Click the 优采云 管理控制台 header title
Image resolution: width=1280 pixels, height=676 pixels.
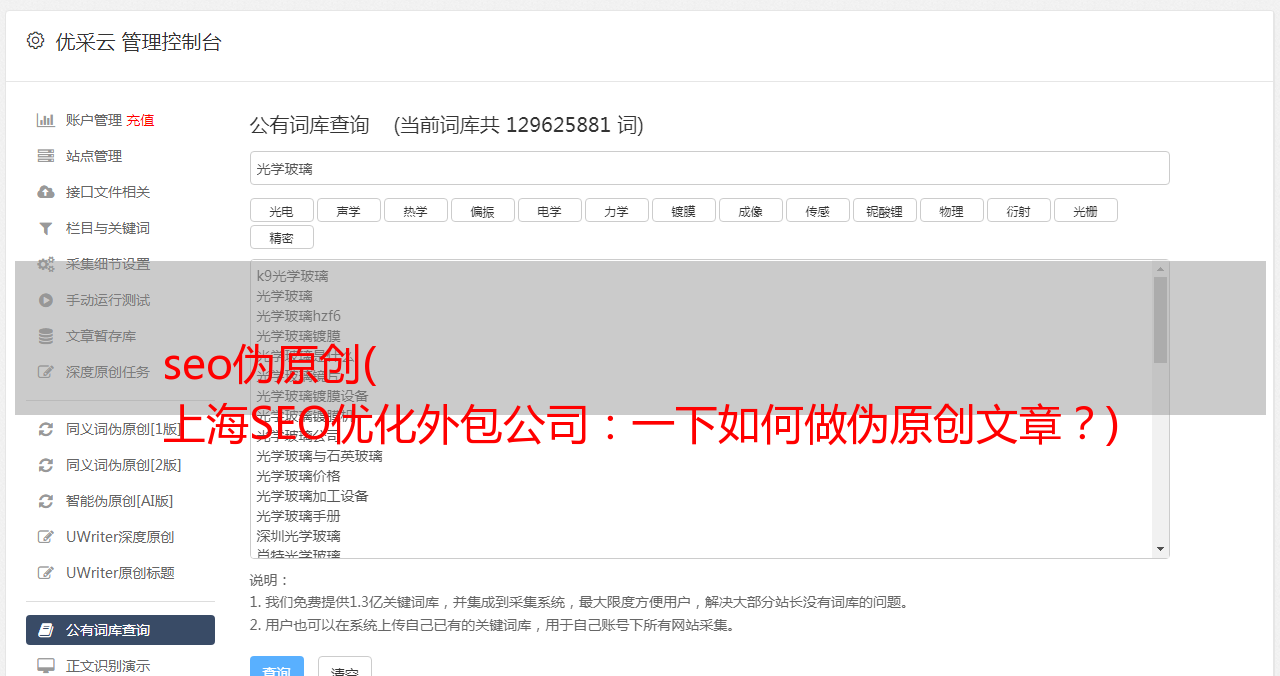[x=138, y=42]
